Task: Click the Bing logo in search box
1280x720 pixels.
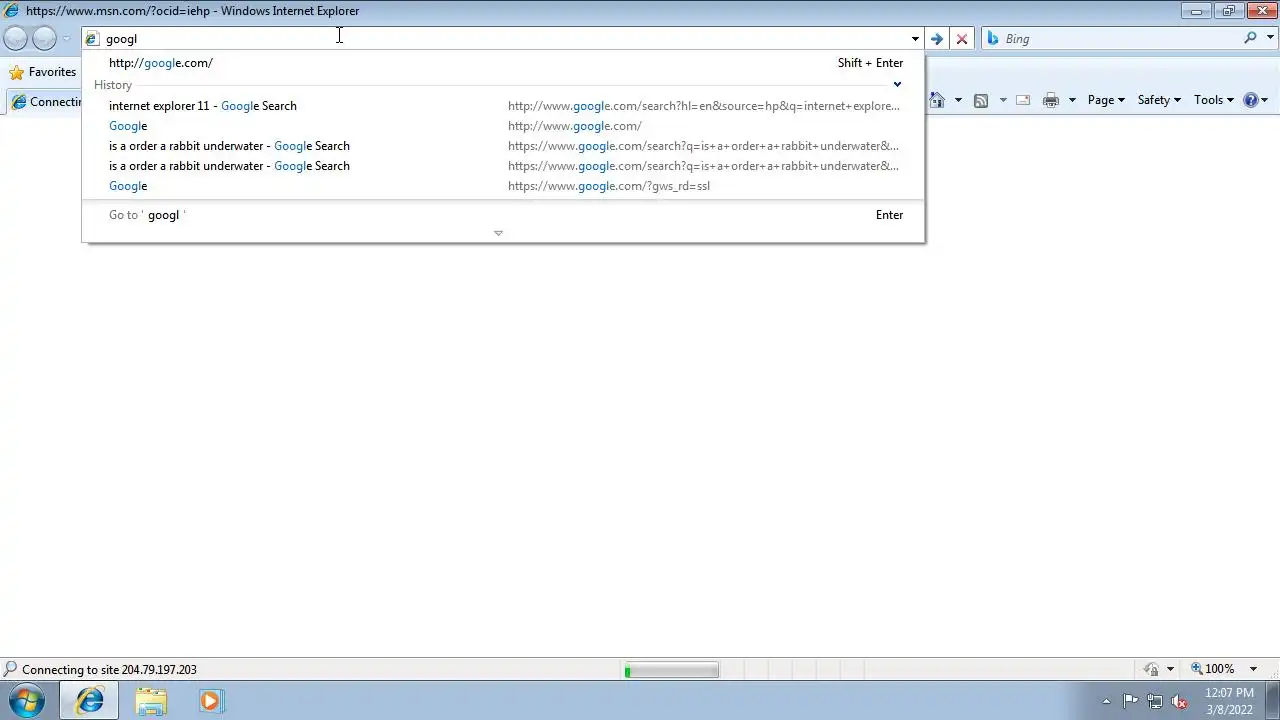Action: (993, 39)
